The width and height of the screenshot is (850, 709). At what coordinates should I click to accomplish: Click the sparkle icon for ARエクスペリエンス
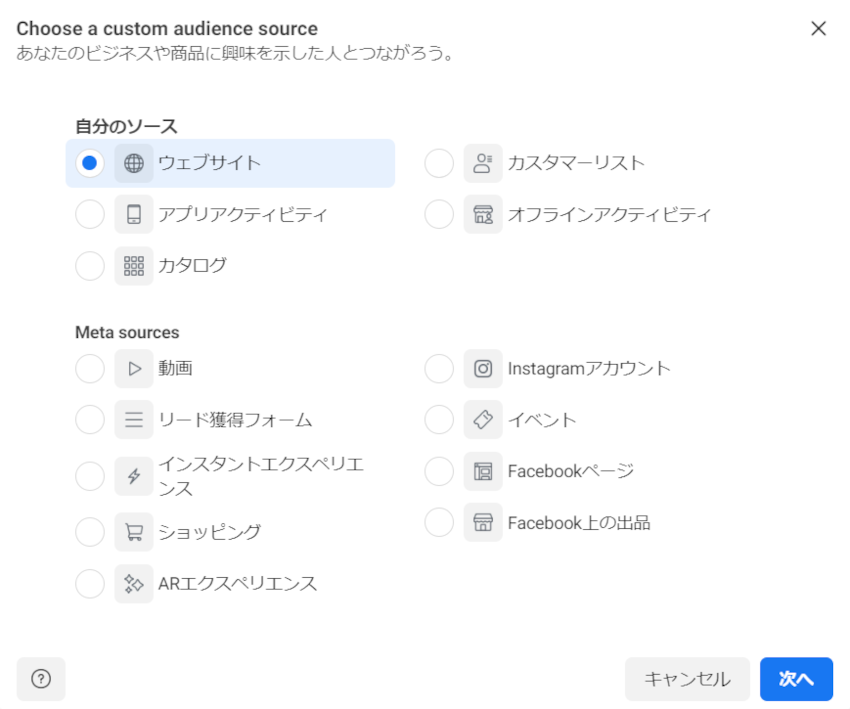tap(134, 584)
